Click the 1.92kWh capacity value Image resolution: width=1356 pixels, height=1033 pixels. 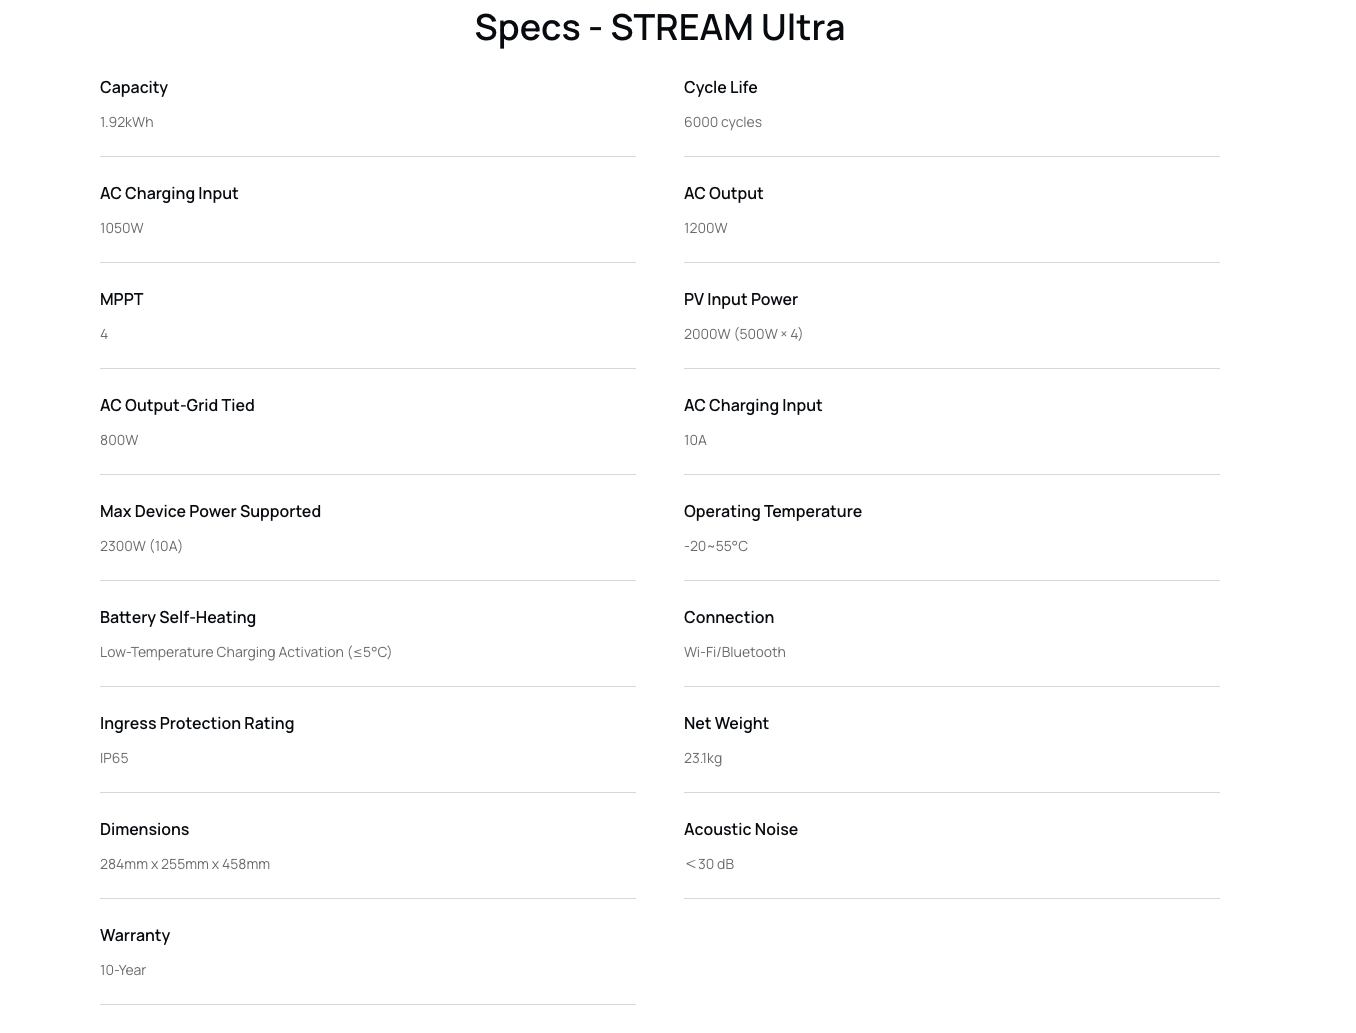127,122
